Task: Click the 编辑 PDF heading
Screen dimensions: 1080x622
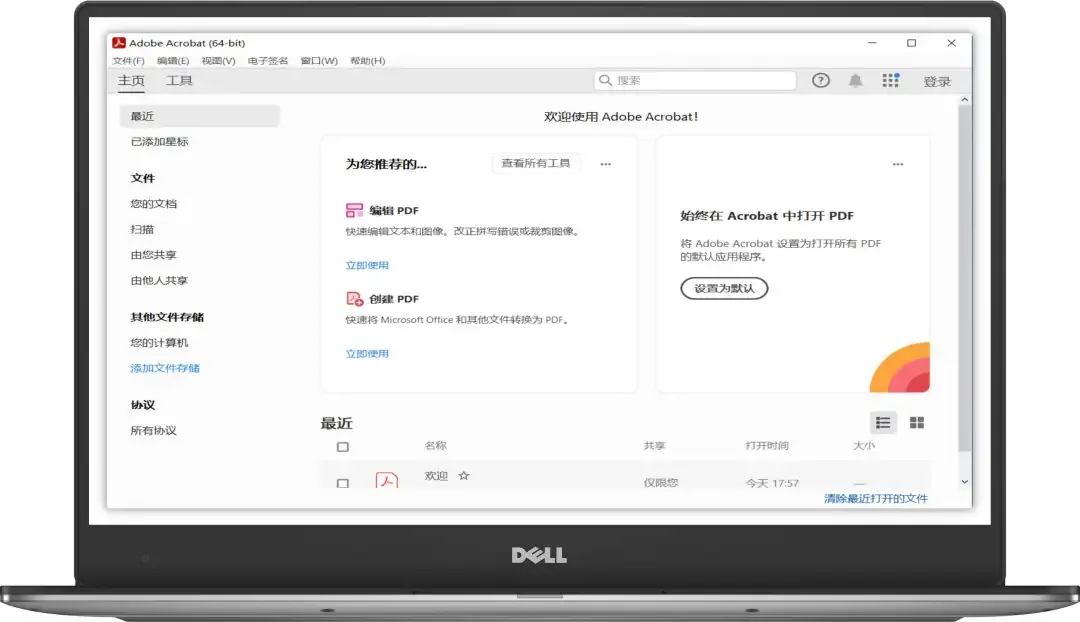Action: click(x=394, y=210)
